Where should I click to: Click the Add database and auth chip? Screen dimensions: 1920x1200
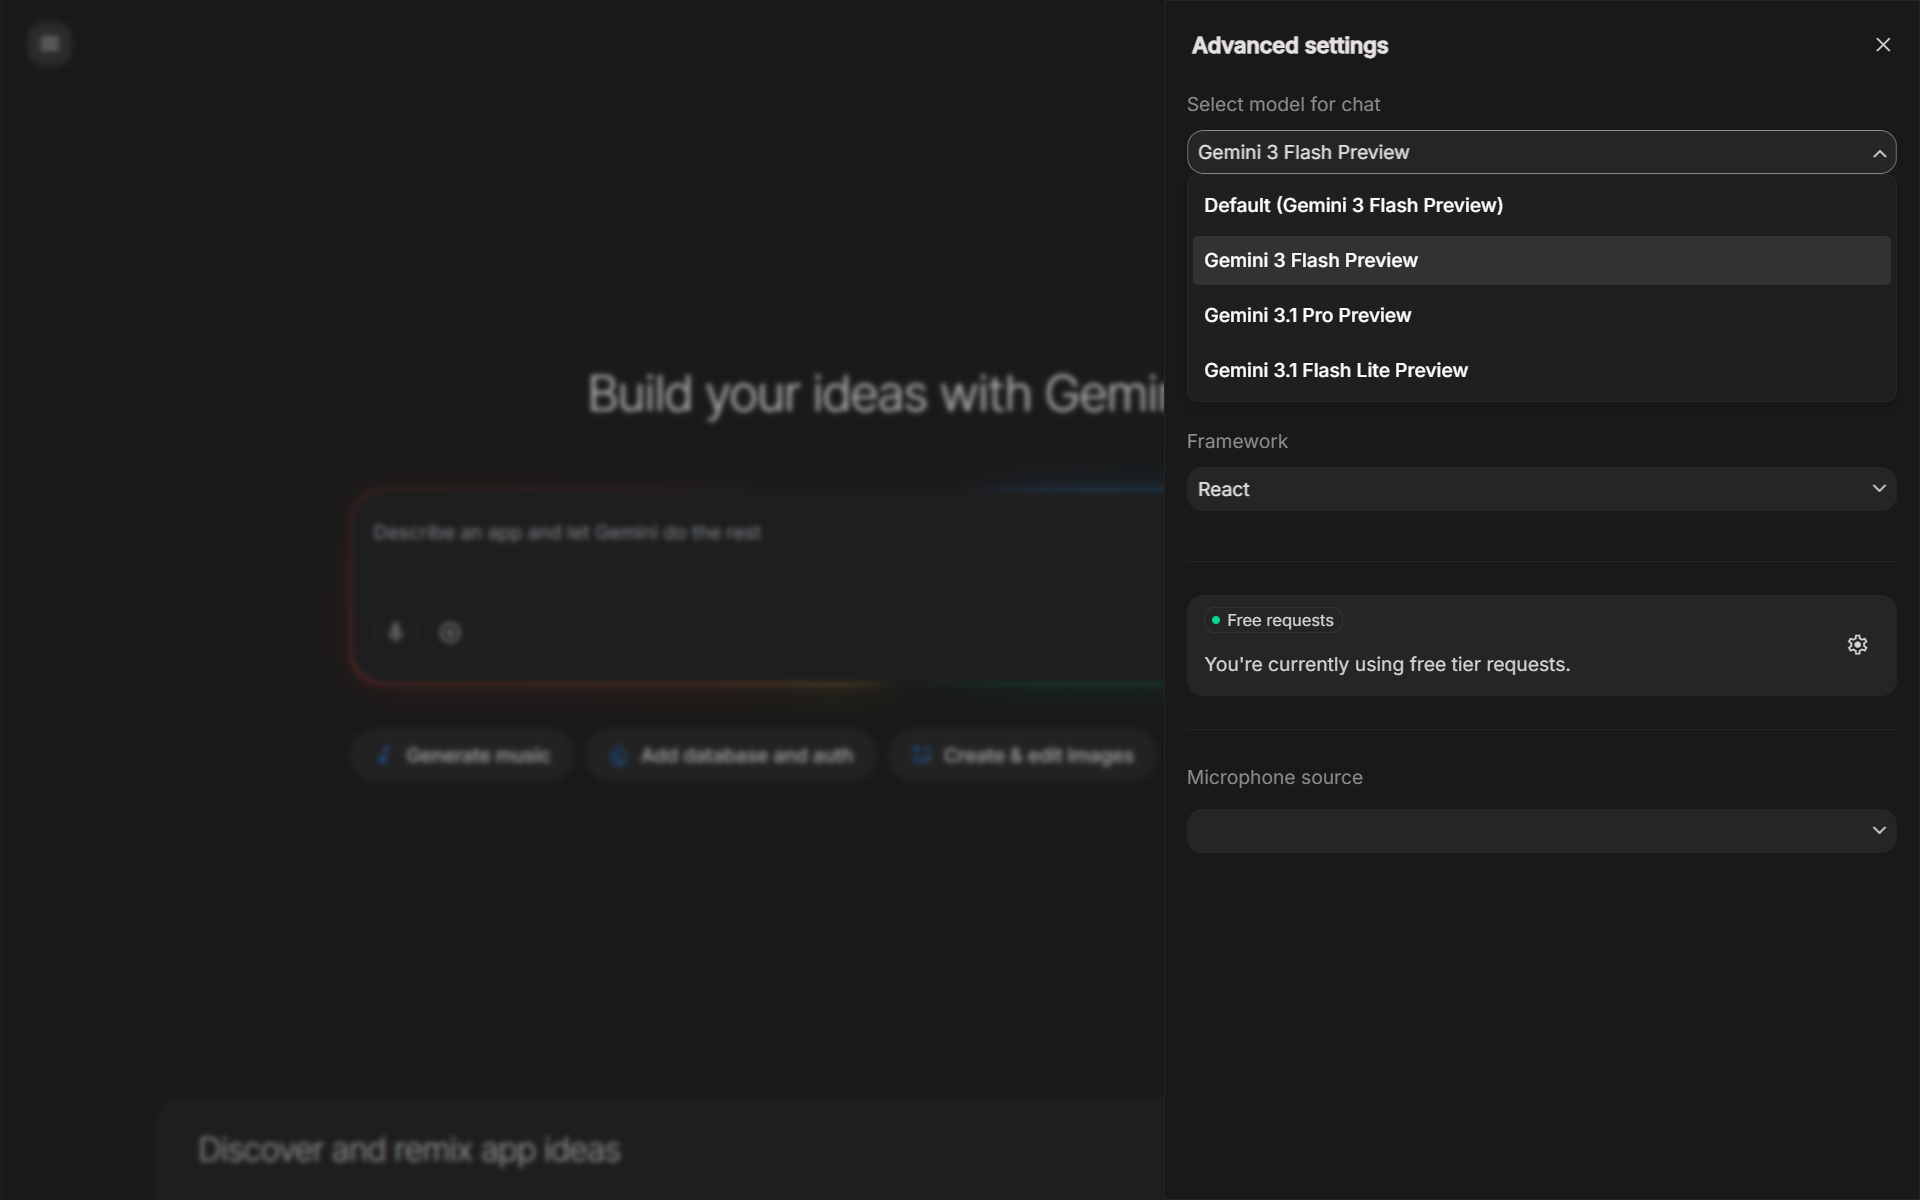pos(731,755)
